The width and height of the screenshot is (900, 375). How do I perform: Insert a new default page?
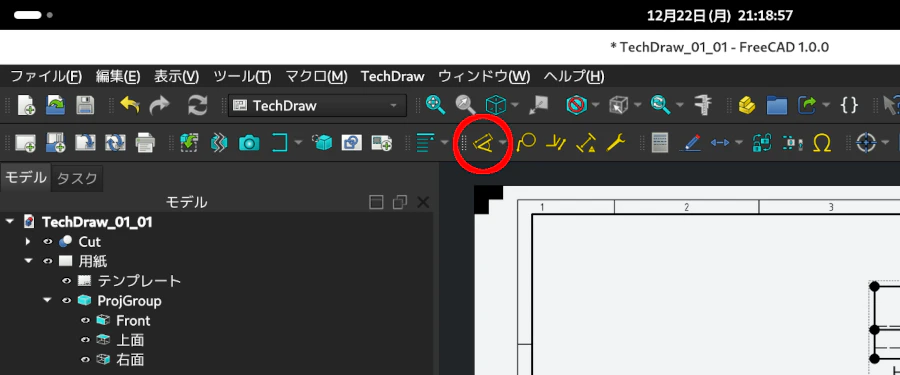click(25, 142)
